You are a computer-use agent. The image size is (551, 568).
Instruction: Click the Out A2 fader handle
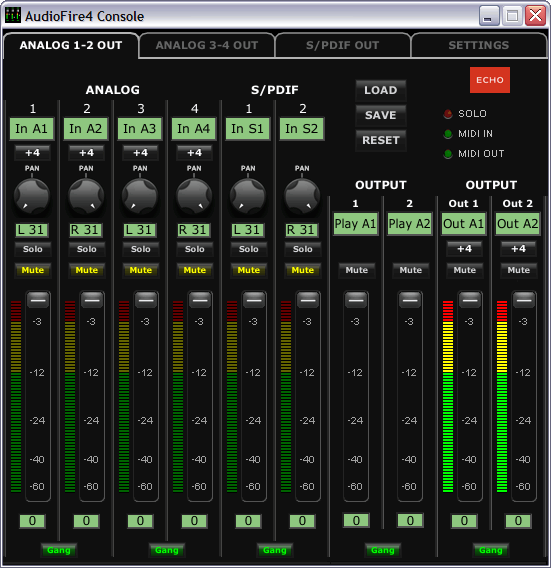tap(524, 300)
